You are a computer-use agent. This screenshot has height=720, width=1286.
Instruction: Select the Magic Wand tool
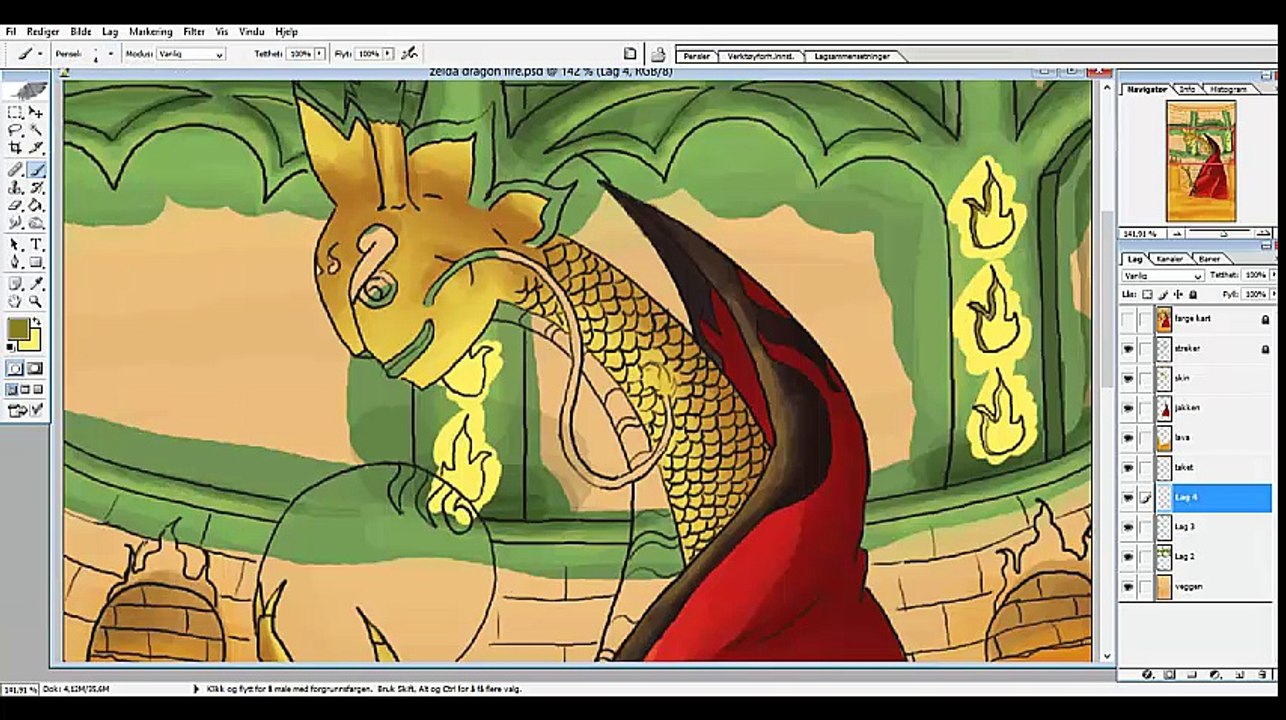pyautogui.click(x=36, y=130)
